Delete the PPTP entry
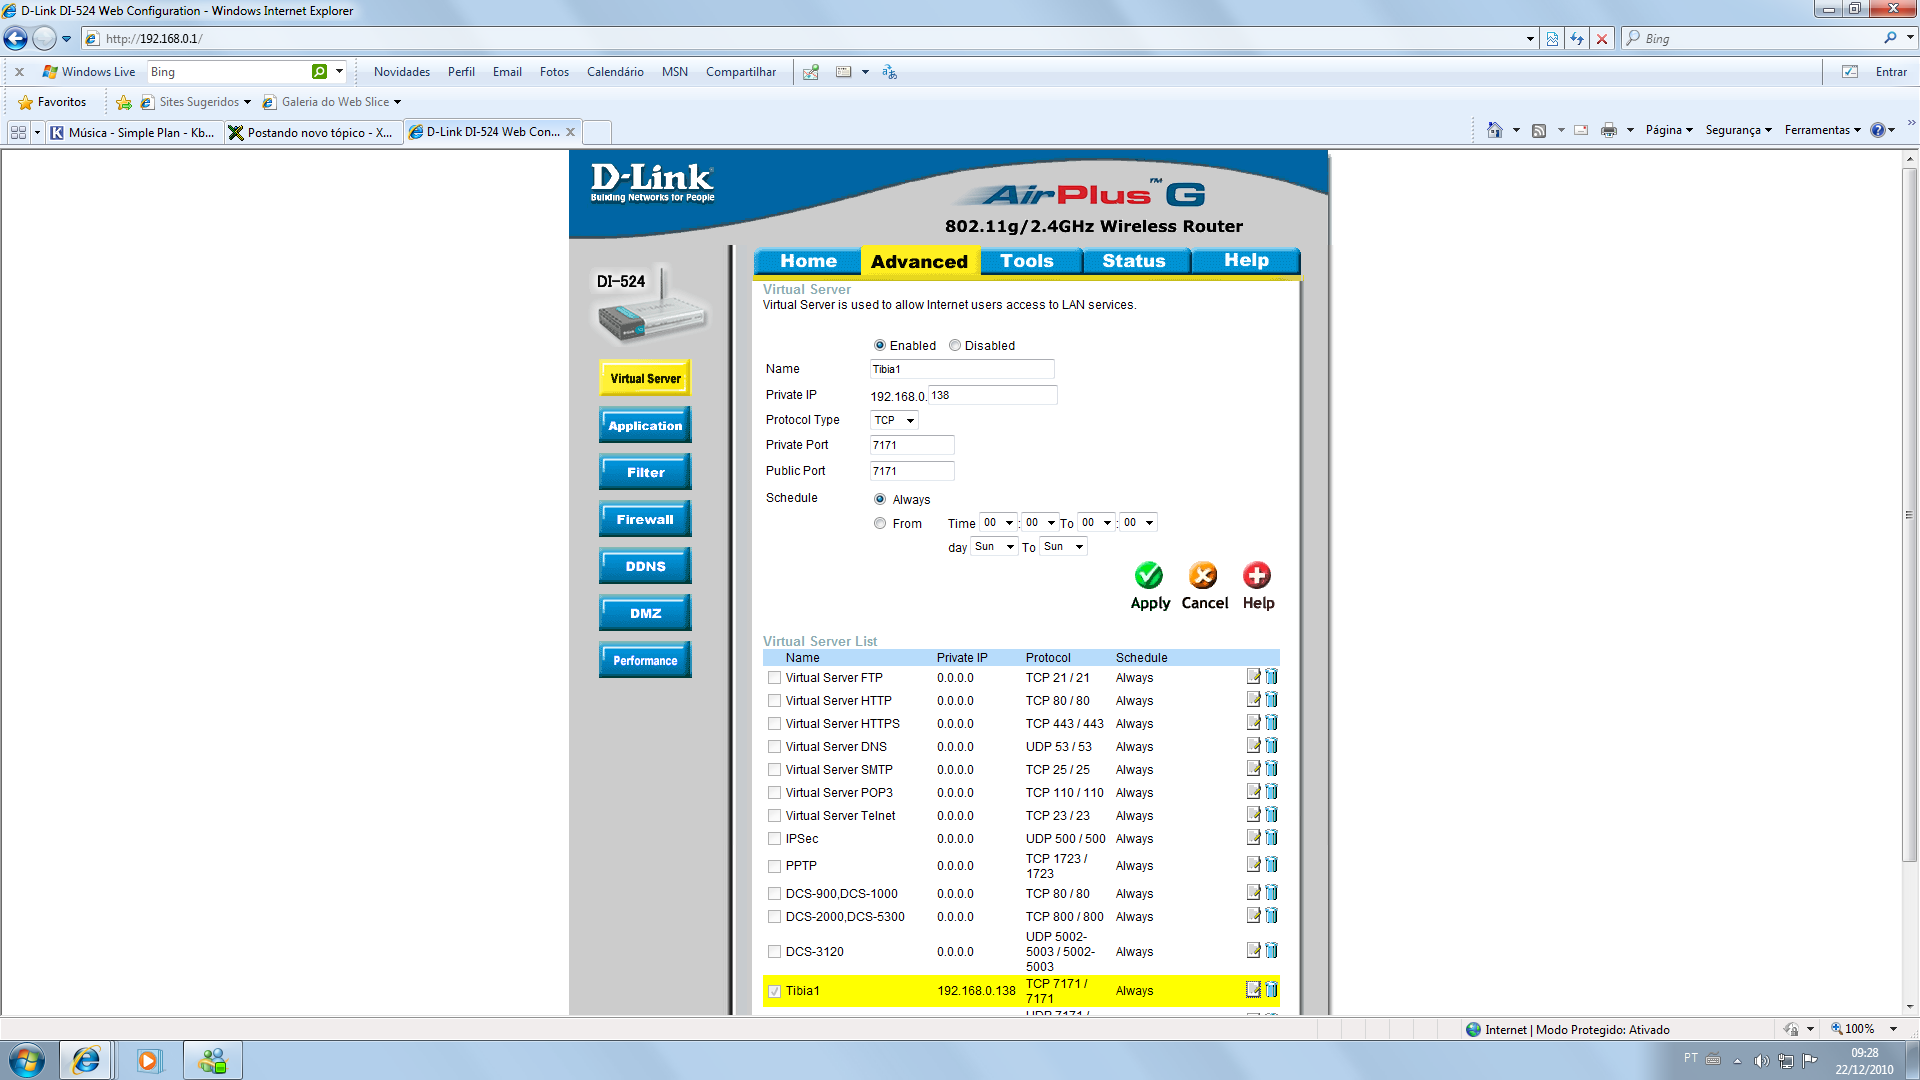Image resolution: width=1920 pixels, height=1080 pixels. tap(1272, 864)
